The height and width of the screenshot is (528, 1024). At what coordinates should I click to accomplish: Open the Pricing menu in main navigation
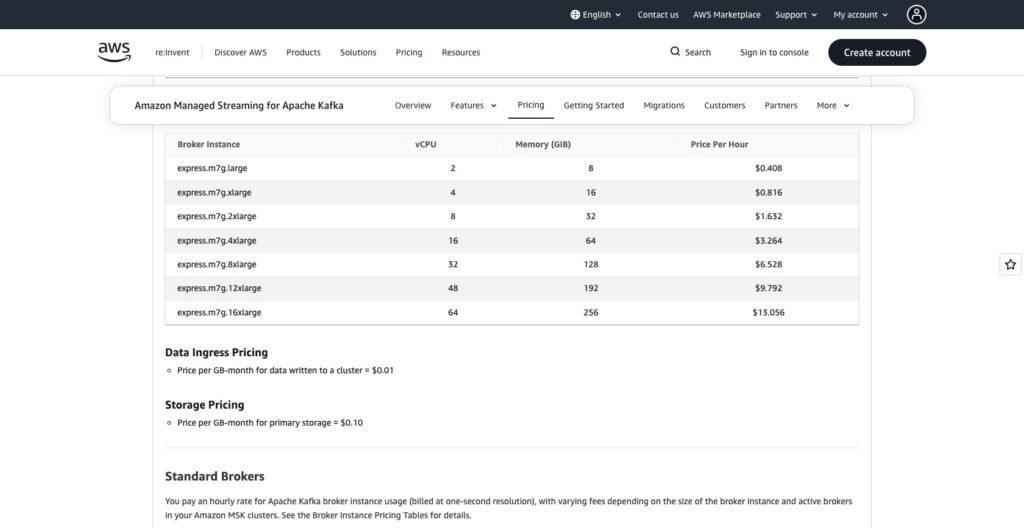point(409,52)
